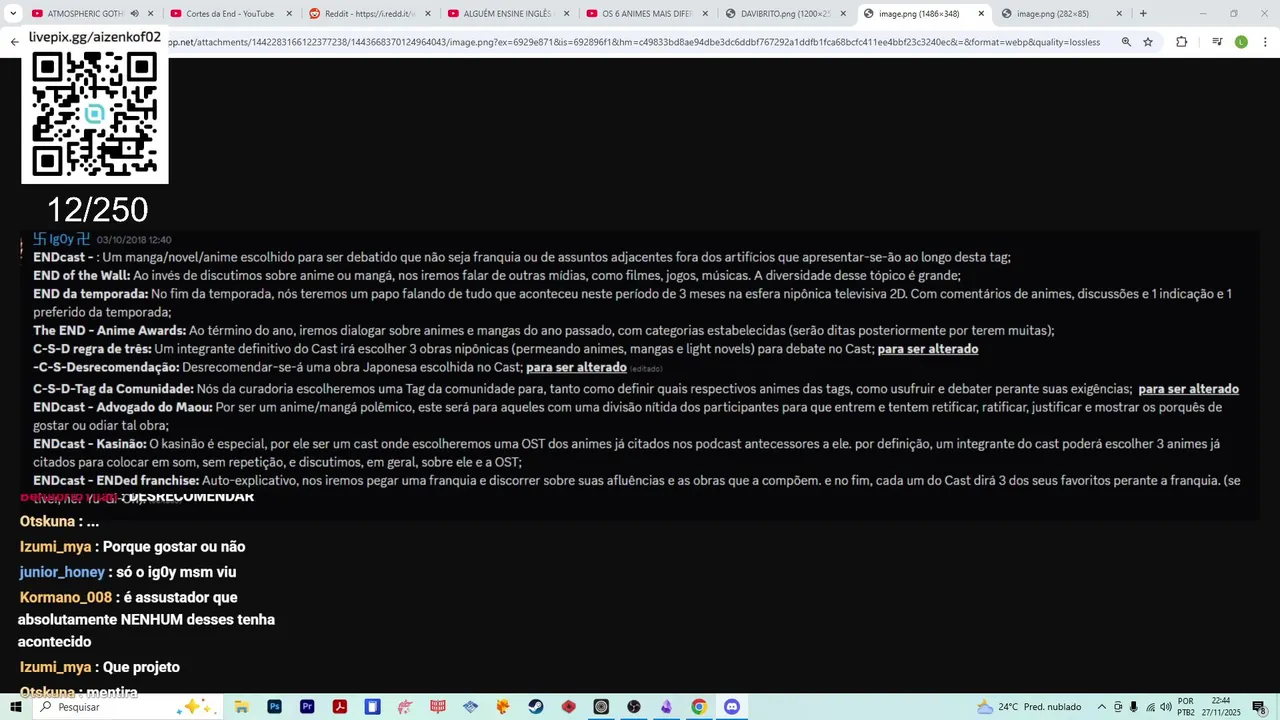The image size is (1280, 720).
Task: Open Steam from the taskbar
Action: [536, 707]
